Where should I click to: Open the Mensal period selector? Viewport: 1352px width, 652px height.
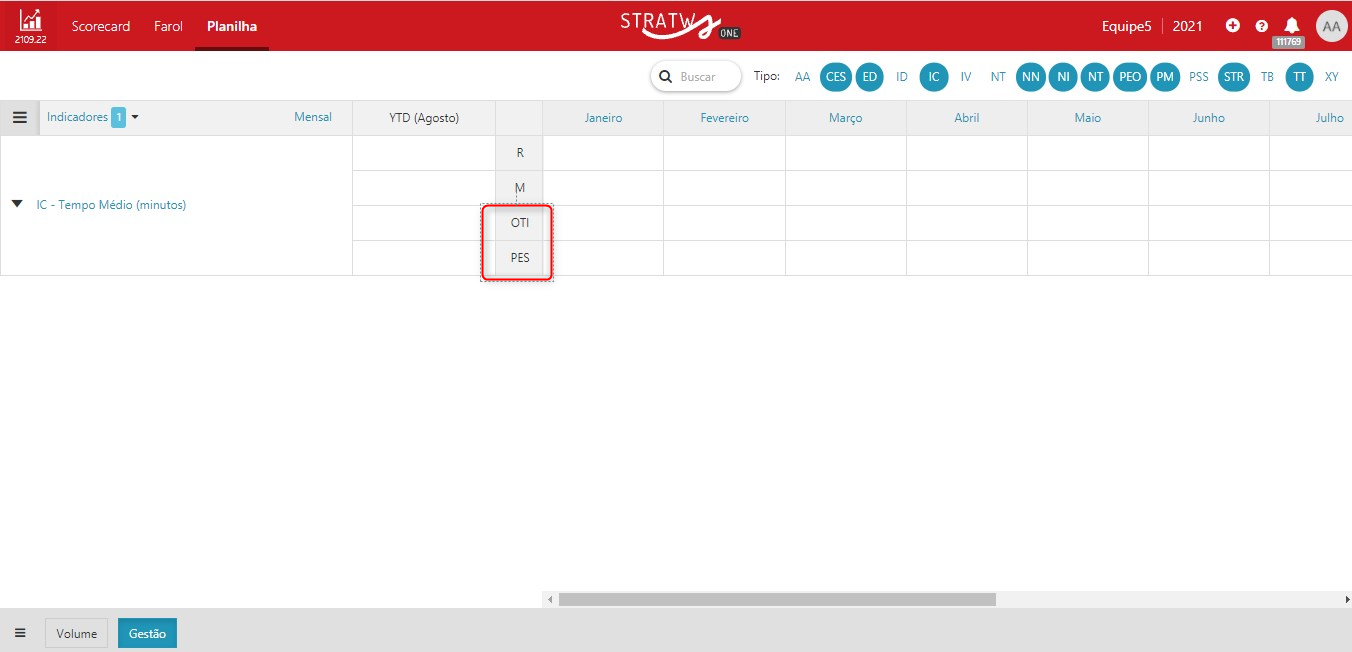313,117
